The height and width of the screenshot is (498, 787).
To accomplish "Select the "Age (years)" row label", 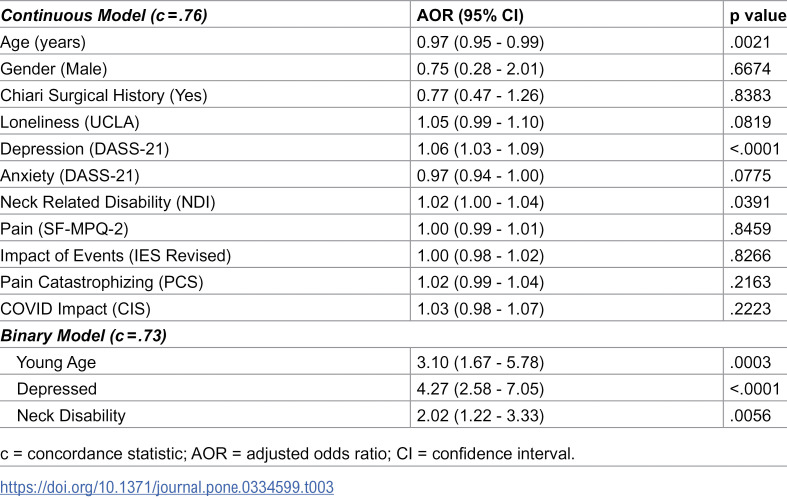I will point(43,42).
